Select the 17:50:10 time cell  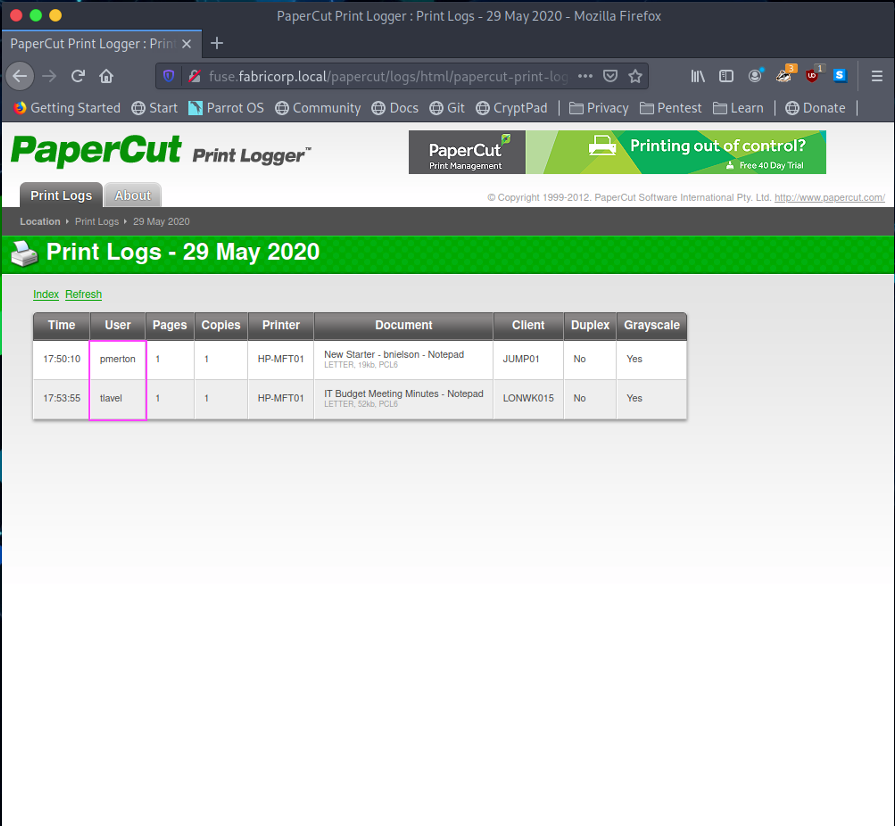pyautogui.click(x=62, y=359)
